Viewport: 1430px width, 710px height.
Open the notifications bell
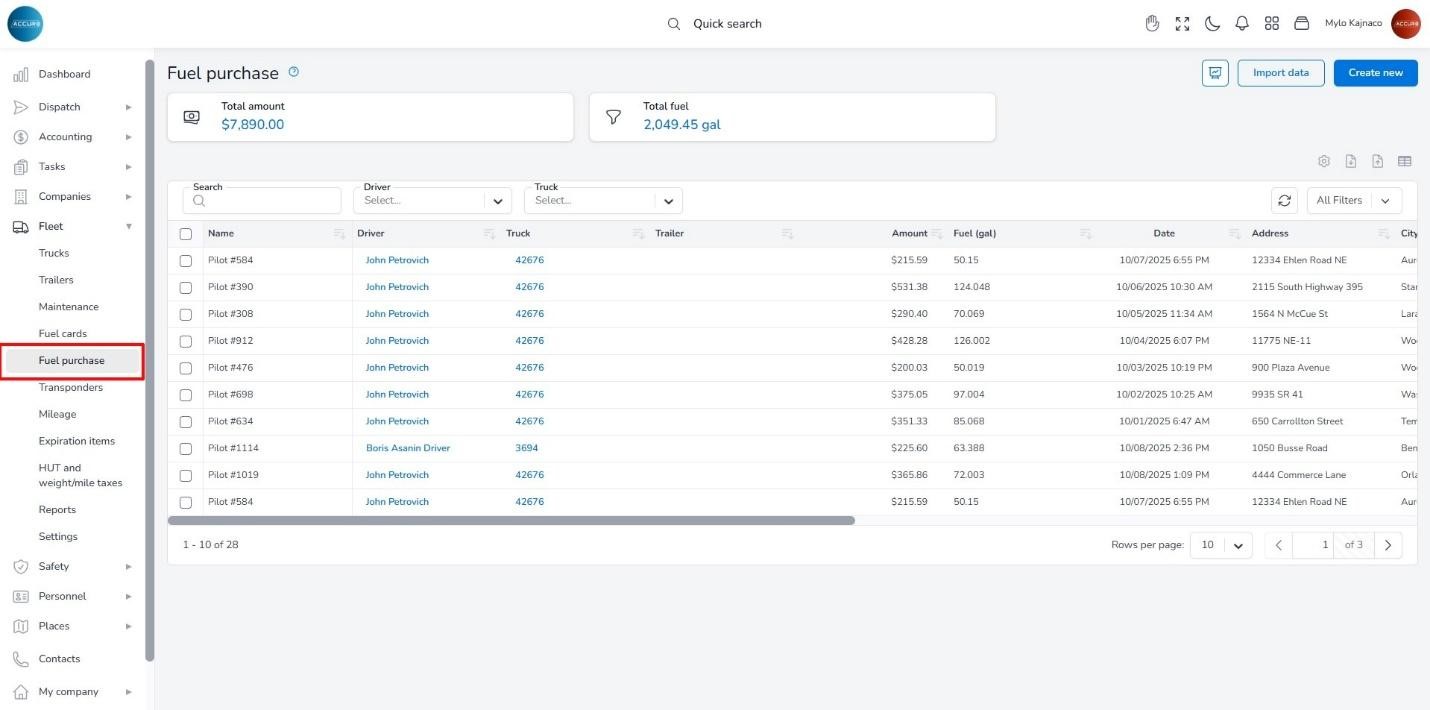point(1242,24)
